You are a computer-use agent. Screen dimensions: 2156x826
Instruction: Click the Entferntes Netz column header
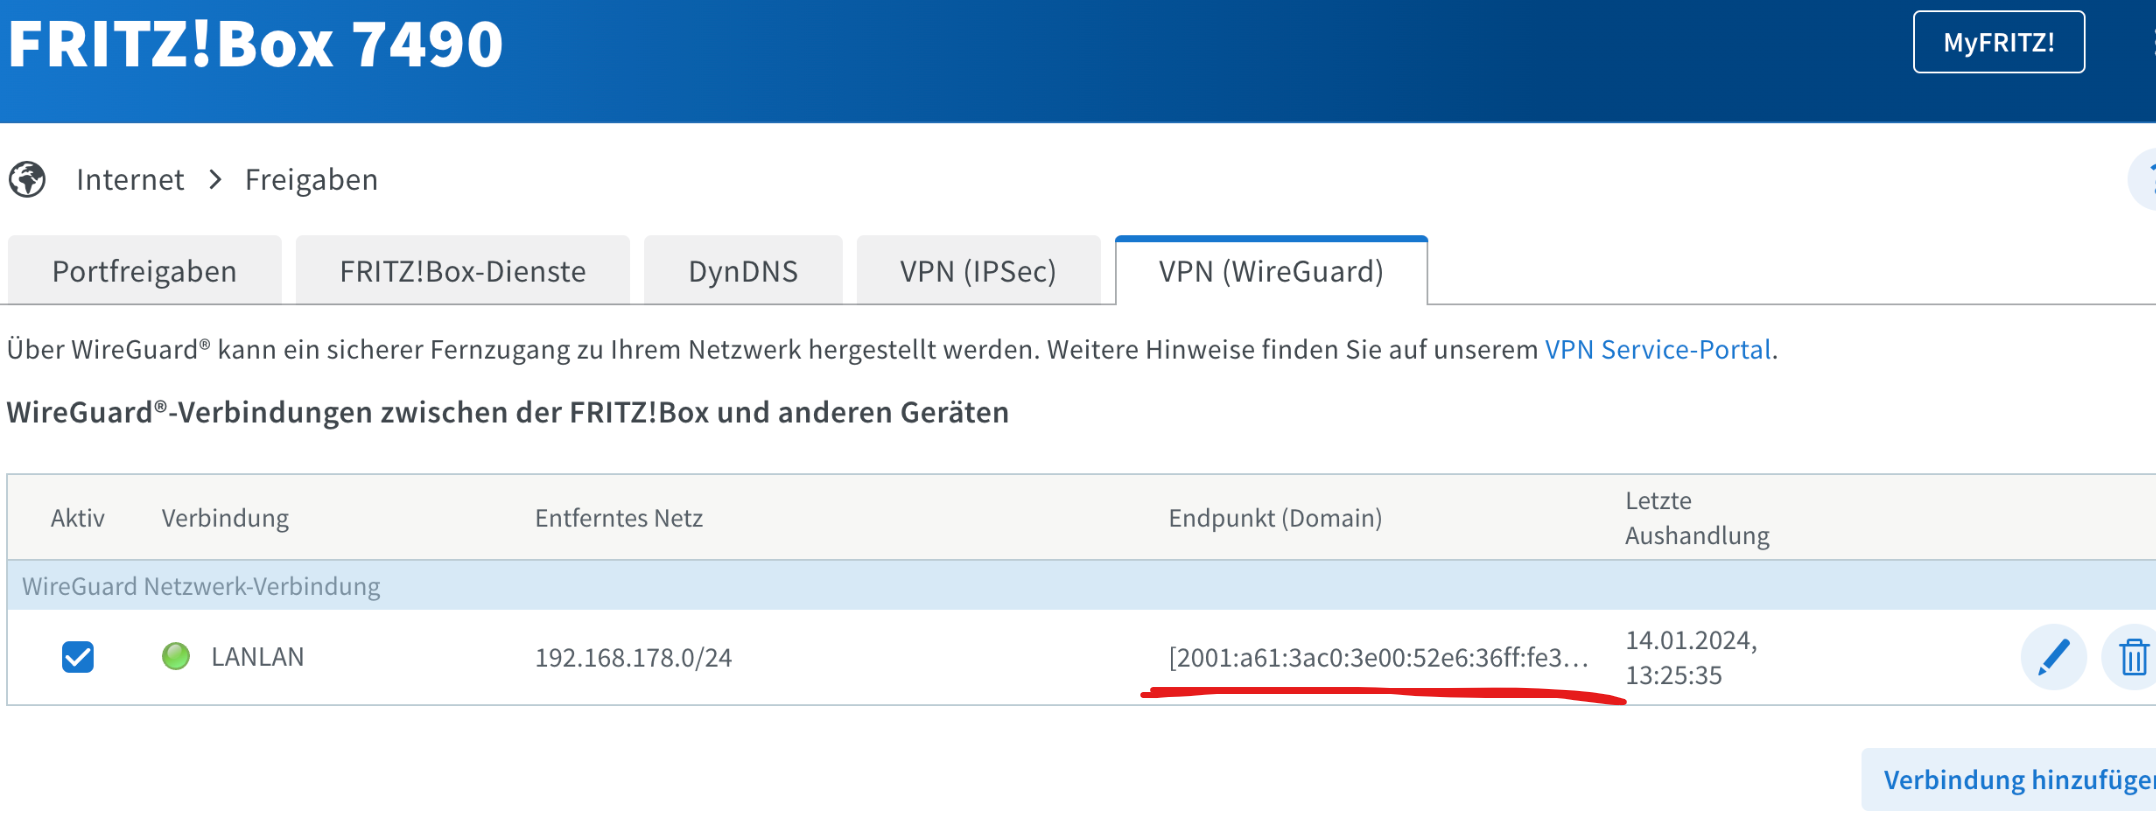tap(619, 518)
